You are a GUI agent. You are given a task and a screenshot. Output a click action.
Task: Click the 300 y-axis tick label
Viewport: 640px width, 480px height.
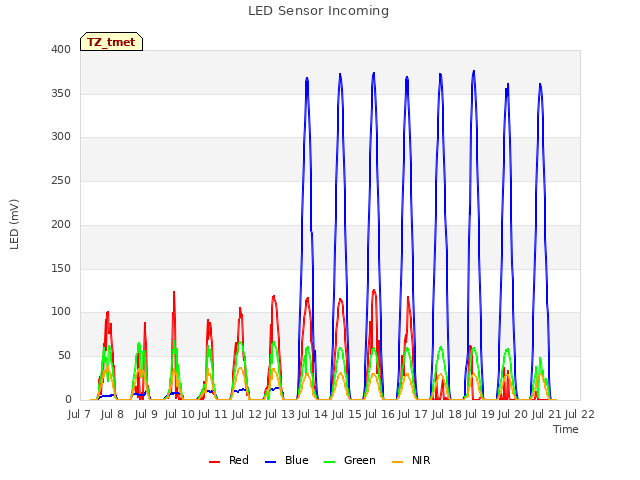pyautogui.click(x=61, y=137)
